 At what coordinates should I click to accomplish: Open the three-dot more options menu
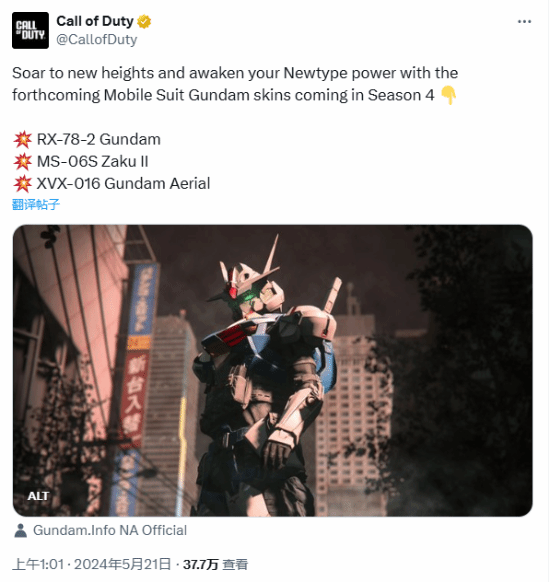tap(524, 22)
